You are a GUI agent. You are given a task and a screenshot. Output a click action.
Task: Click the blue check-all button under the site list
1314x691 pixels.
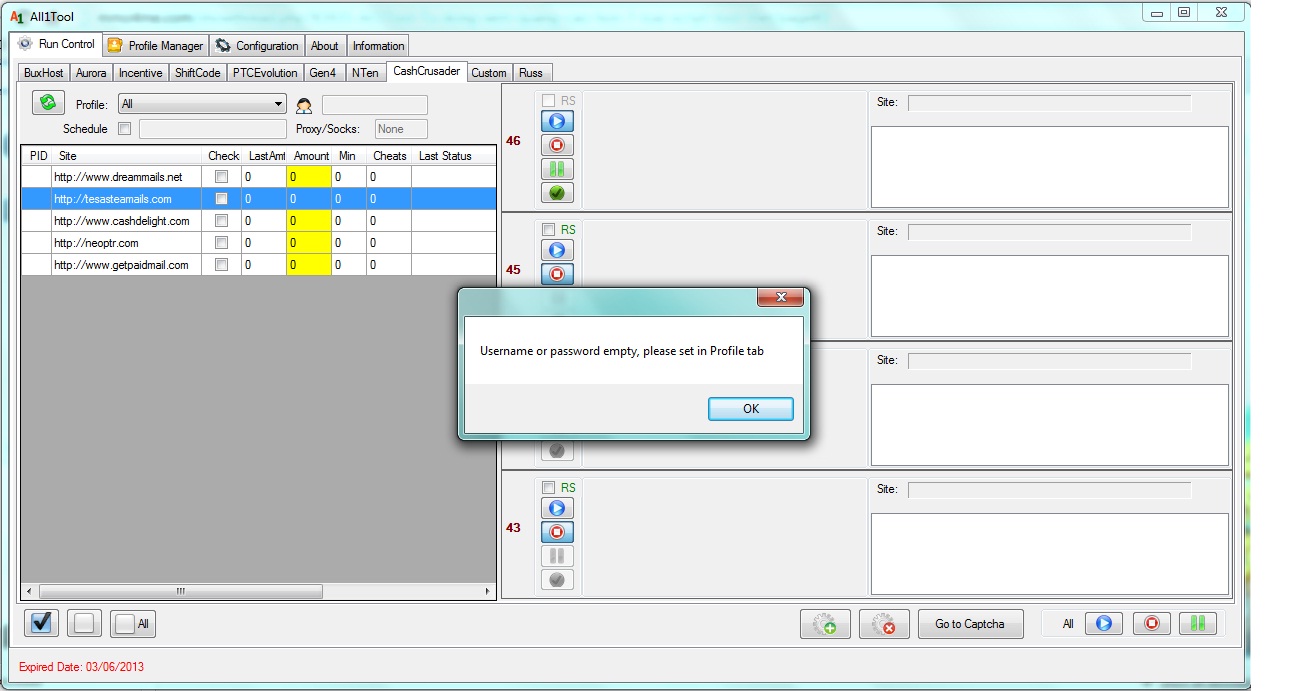41,623
